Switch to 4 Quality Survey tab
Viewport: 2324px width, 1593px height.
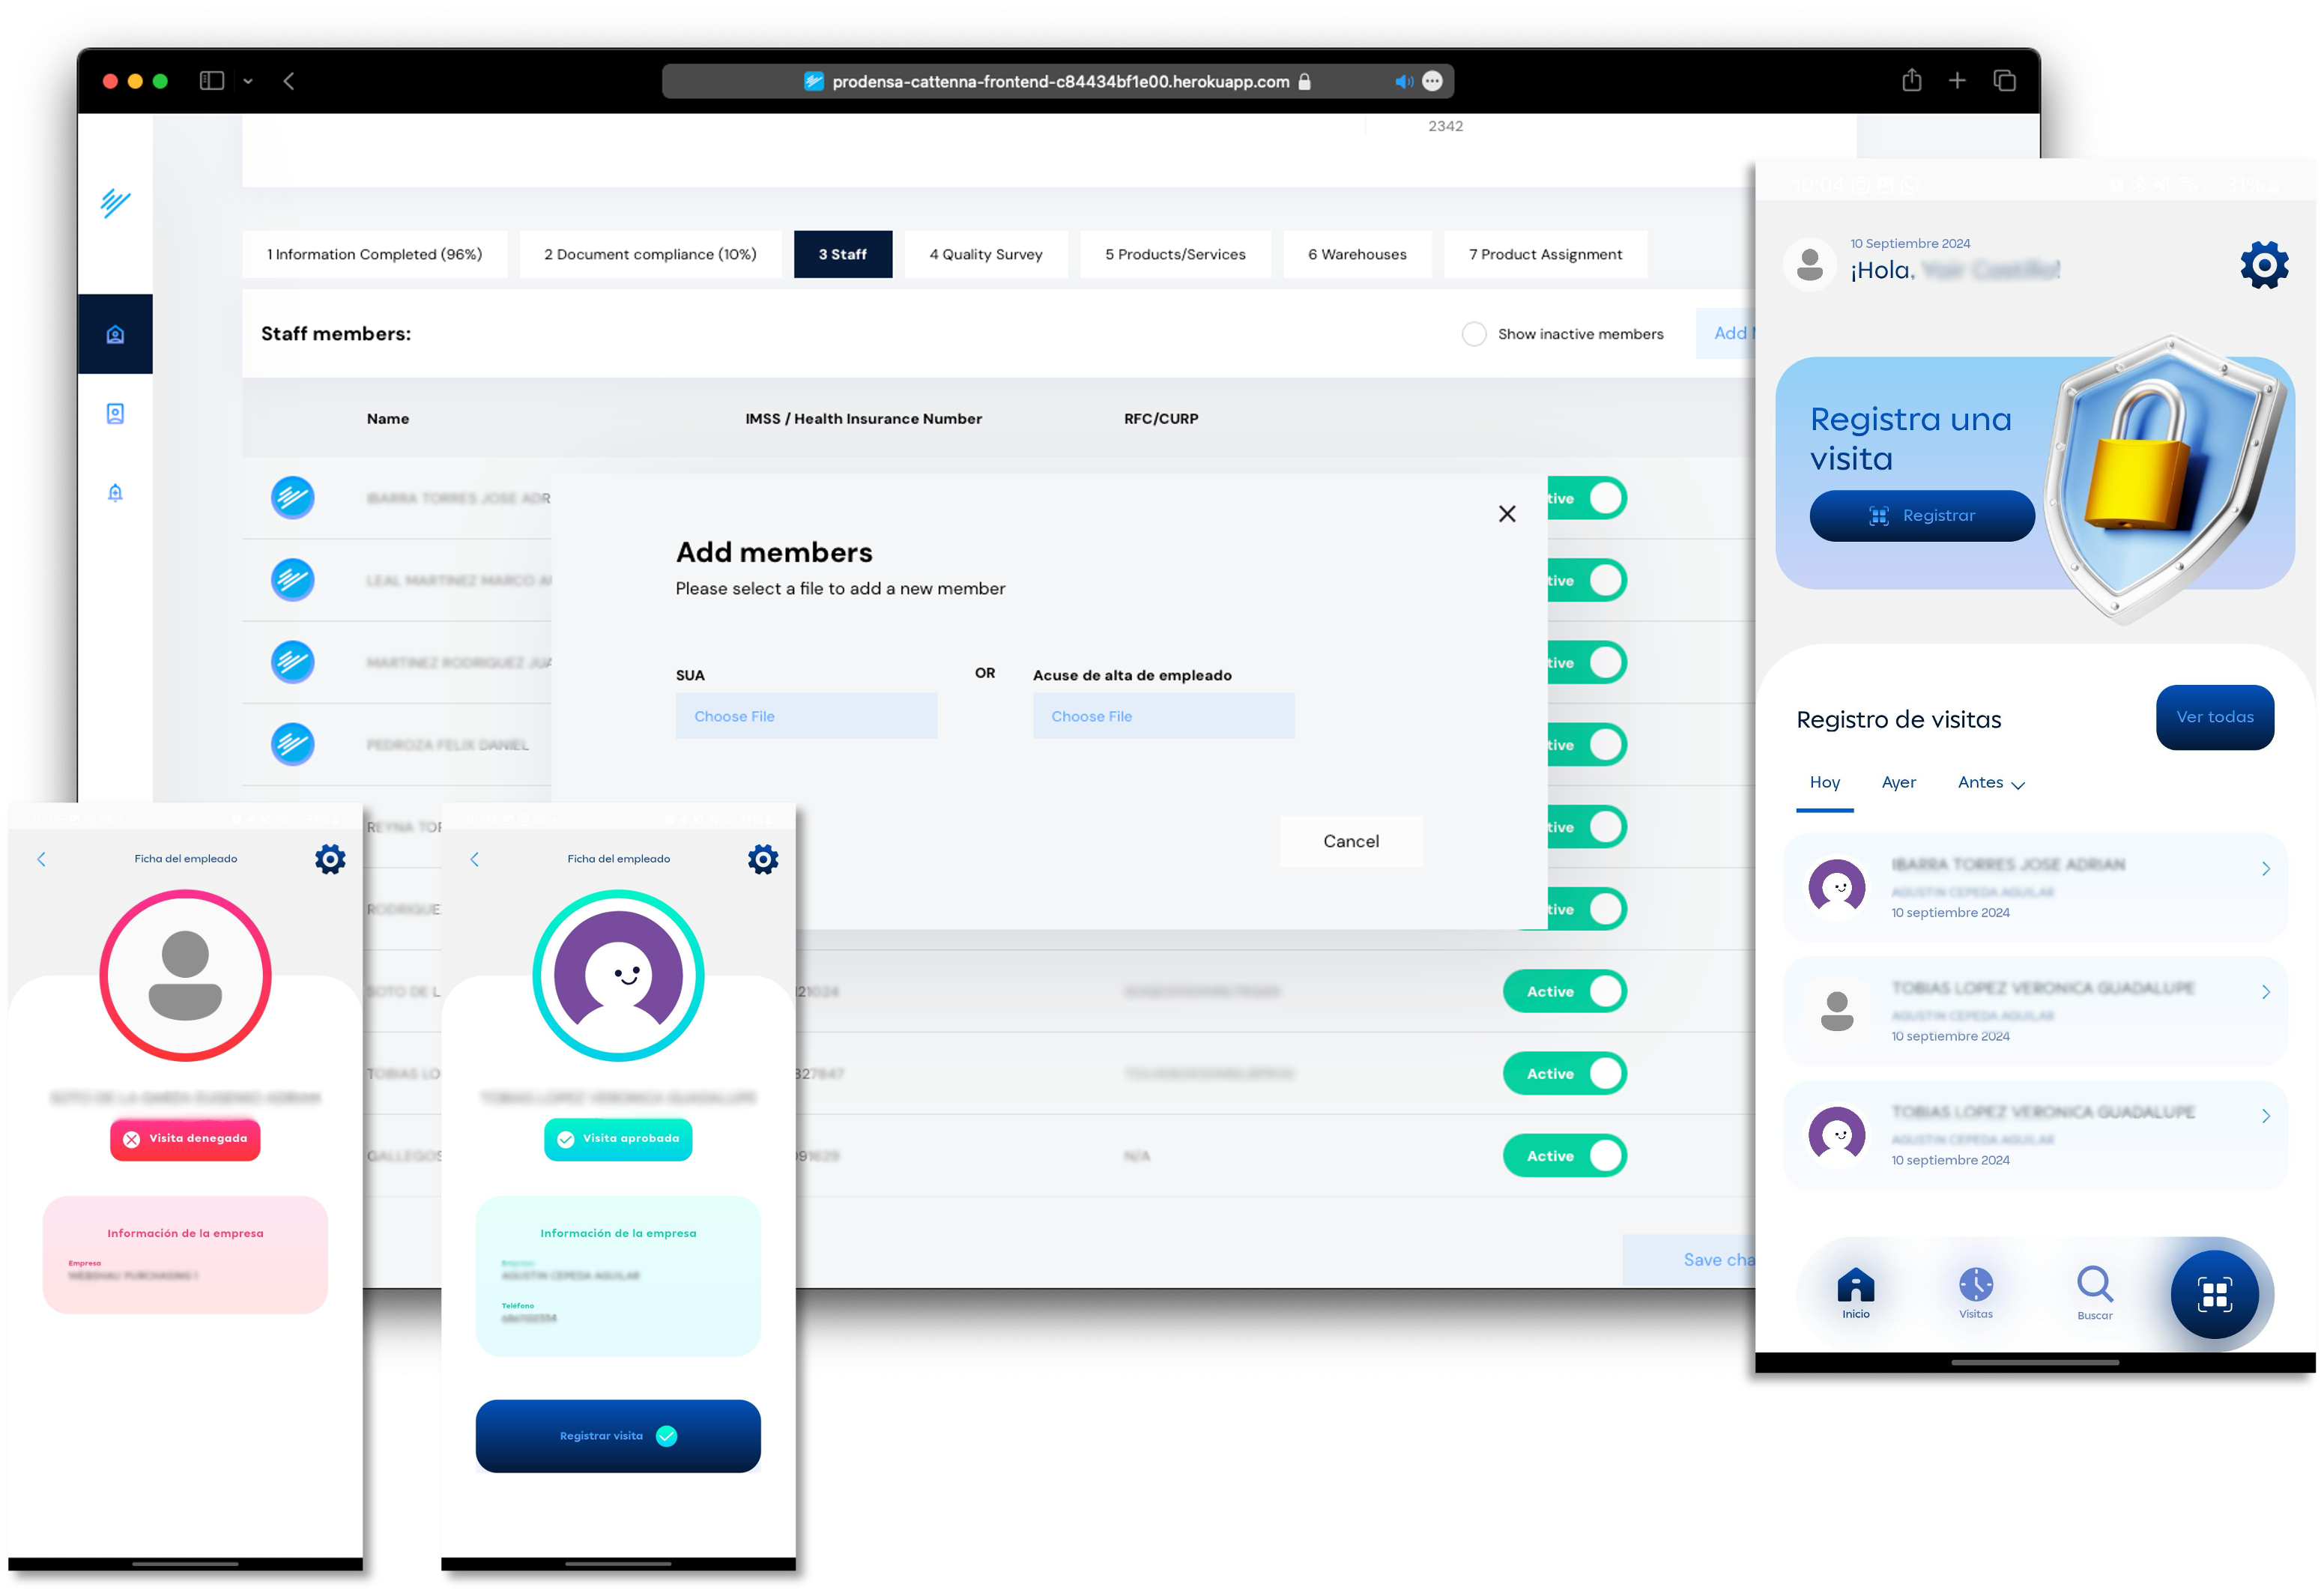985,254
